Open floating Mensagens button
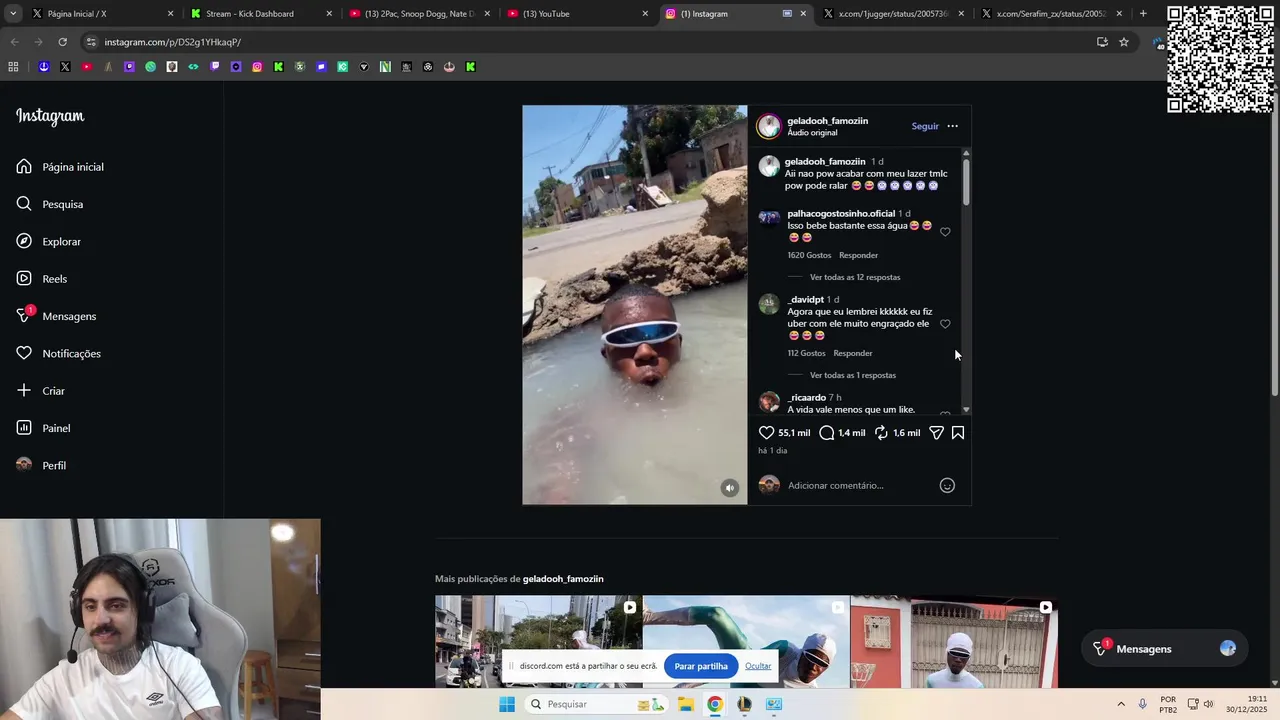The height and width of the screenshot is (720, 1280). tap(1162, 649)
